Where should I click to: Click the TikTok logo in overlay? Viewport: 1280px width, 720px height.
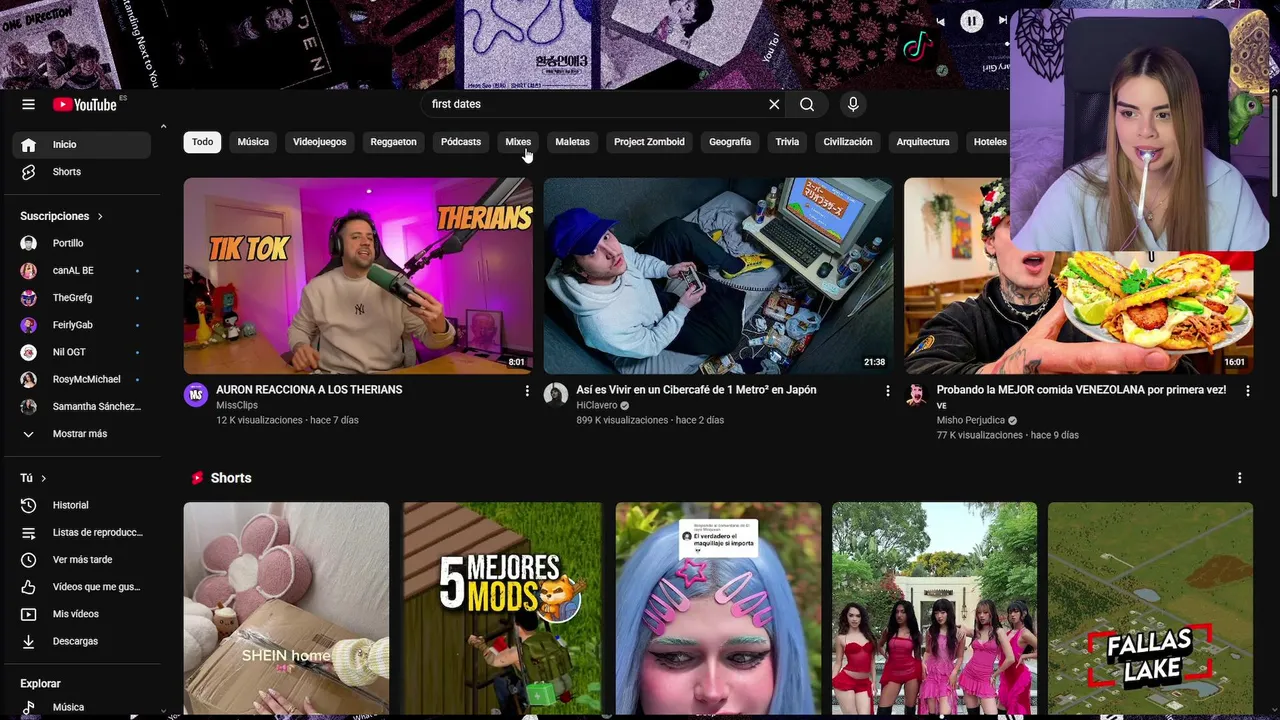917,46
